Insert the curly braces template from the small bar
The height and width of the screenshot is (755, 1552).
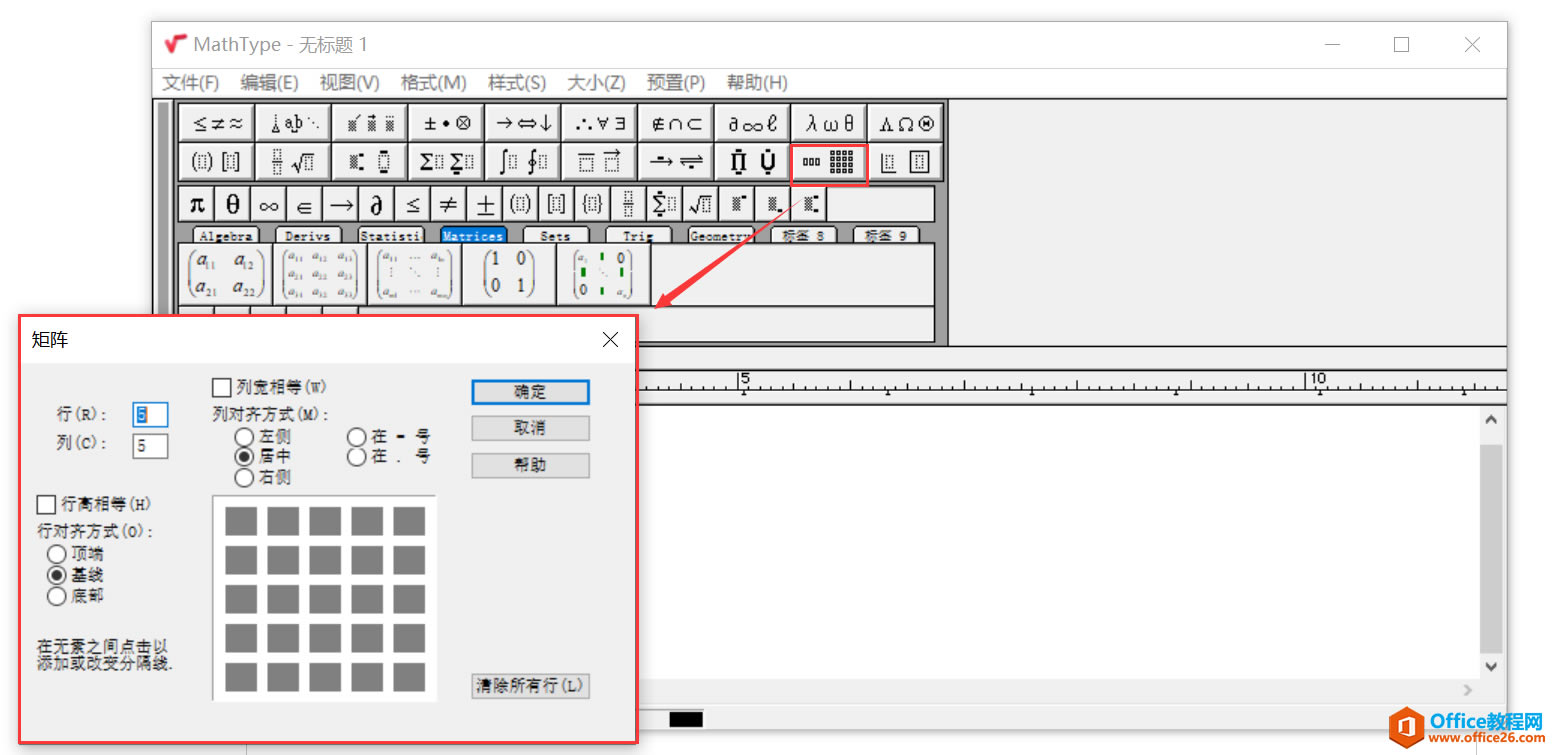pyautogui.click(x=593, y=204)
